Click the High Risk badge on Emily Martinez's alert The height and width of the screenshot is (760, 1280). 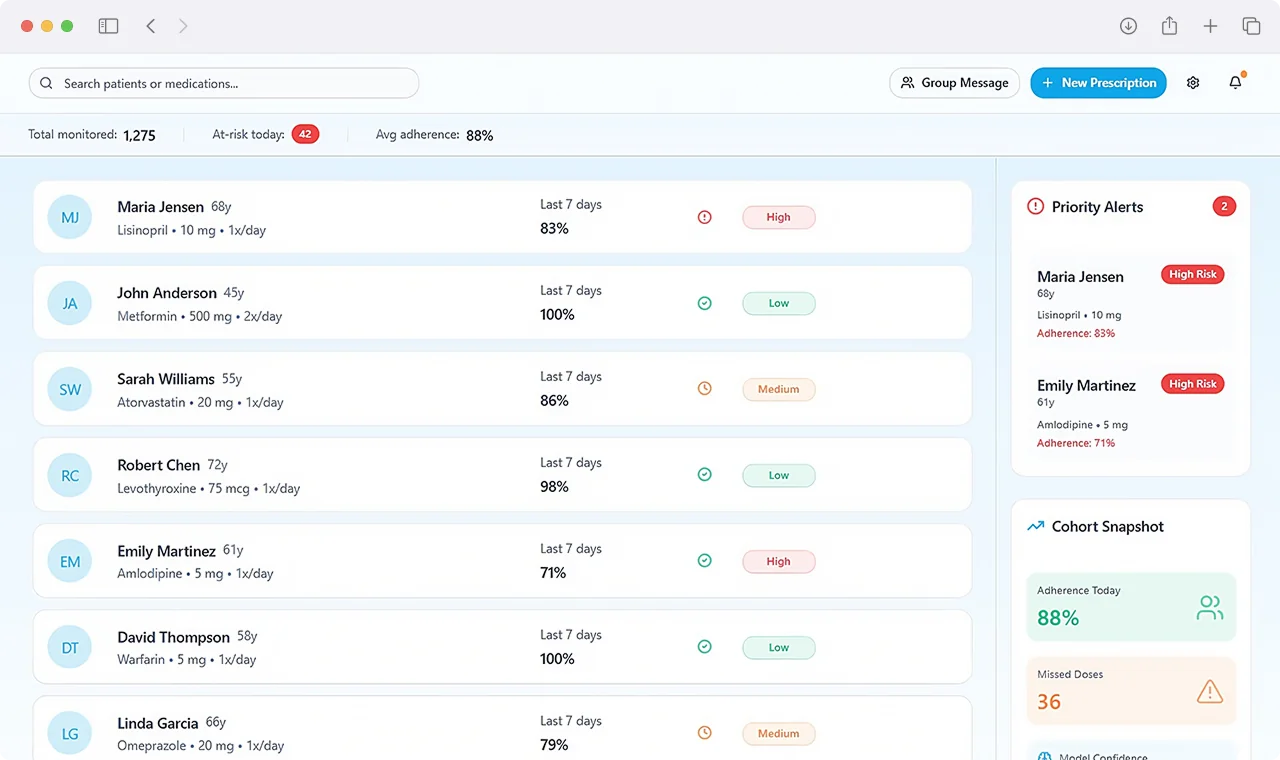point(1193,384)
